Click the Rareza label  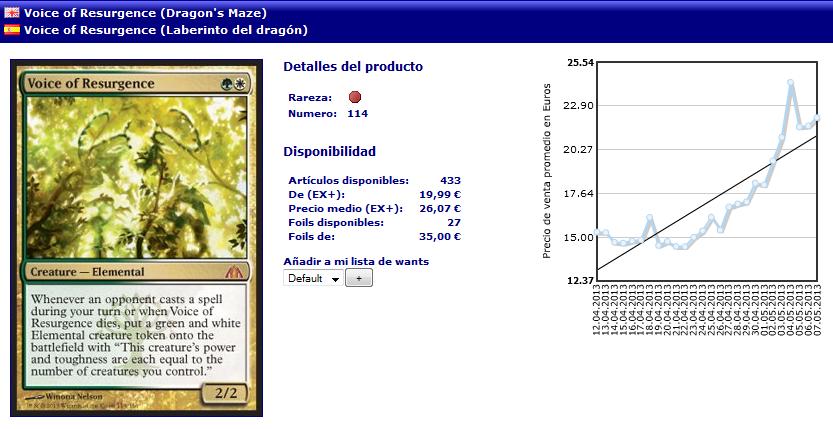[x=310, y=98]
